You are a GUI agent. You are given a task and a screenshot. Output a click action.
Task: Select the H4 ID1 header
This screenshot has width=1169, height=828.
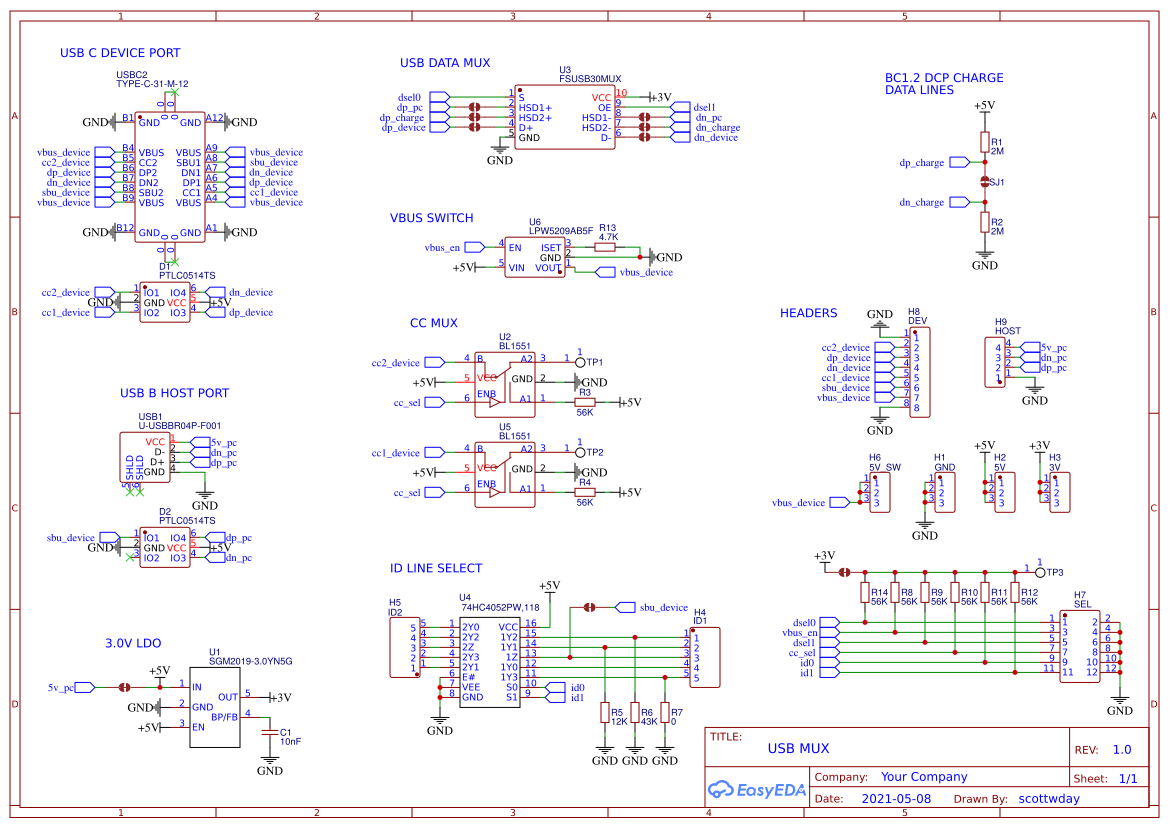coord(705,657)
